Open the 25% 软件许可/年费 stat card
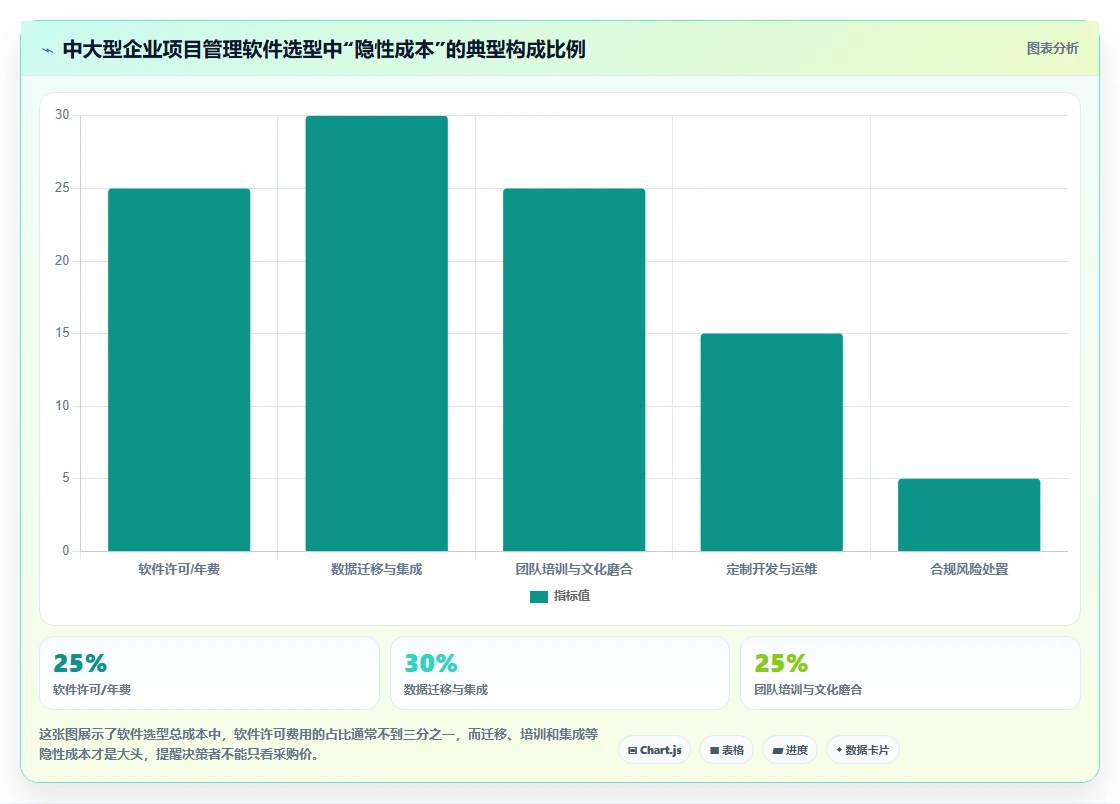The width and height of the screenshot is (1120, 804). (x=209, y=673)
